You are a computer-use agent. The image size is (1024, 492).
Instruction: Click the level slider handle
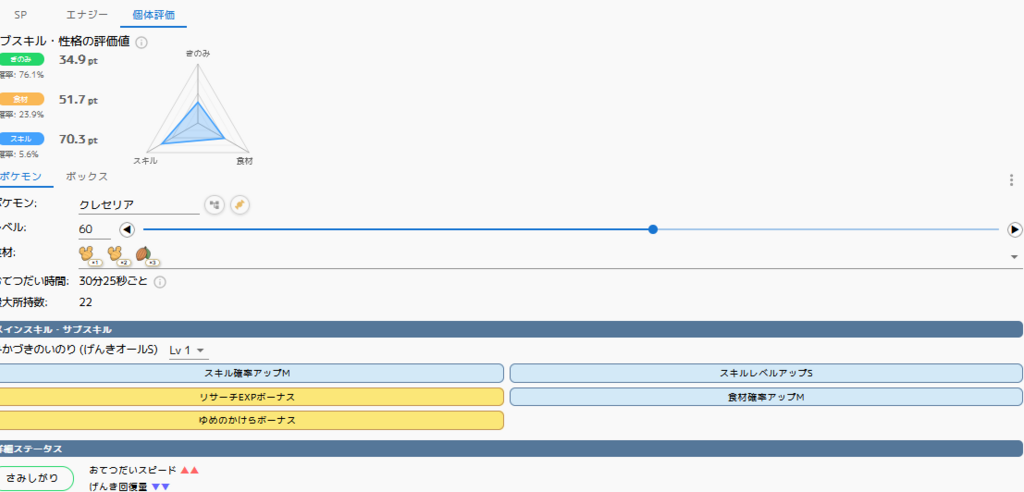pyautogui.click(x=653, y=229)
